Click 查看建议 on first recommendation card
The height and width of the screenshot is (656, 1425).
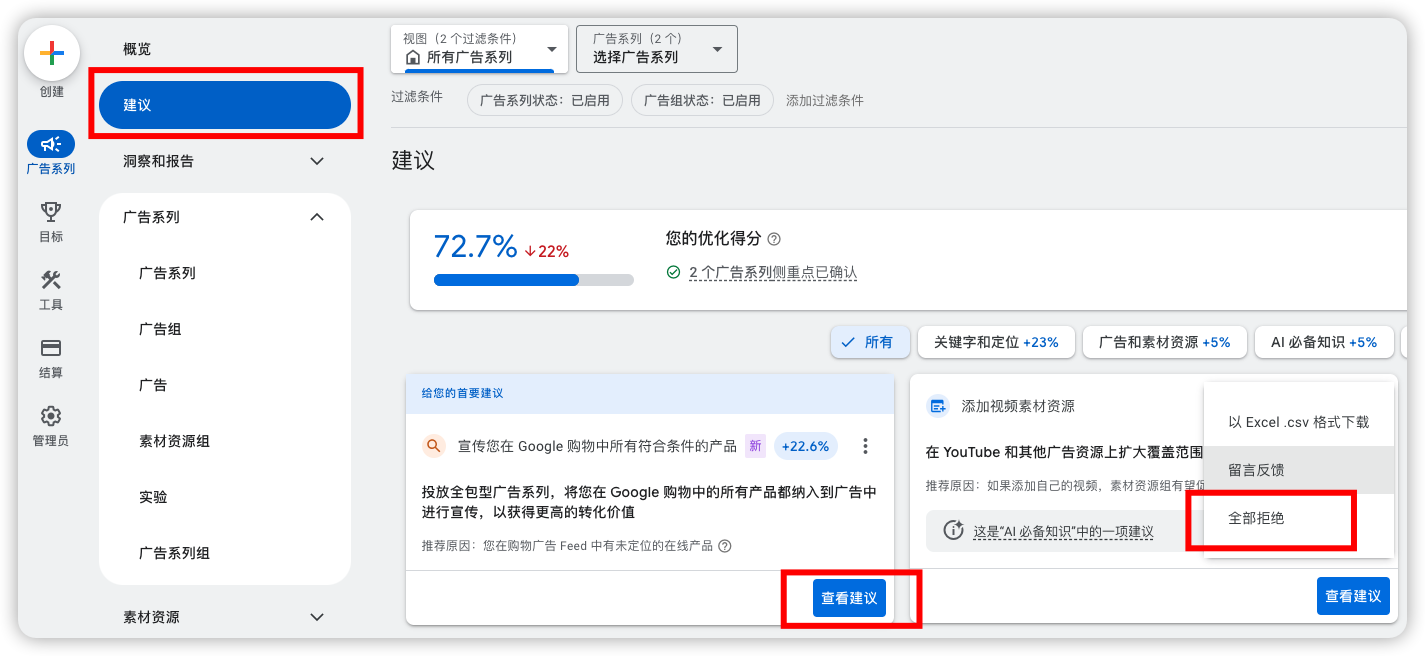click(849, 598)
